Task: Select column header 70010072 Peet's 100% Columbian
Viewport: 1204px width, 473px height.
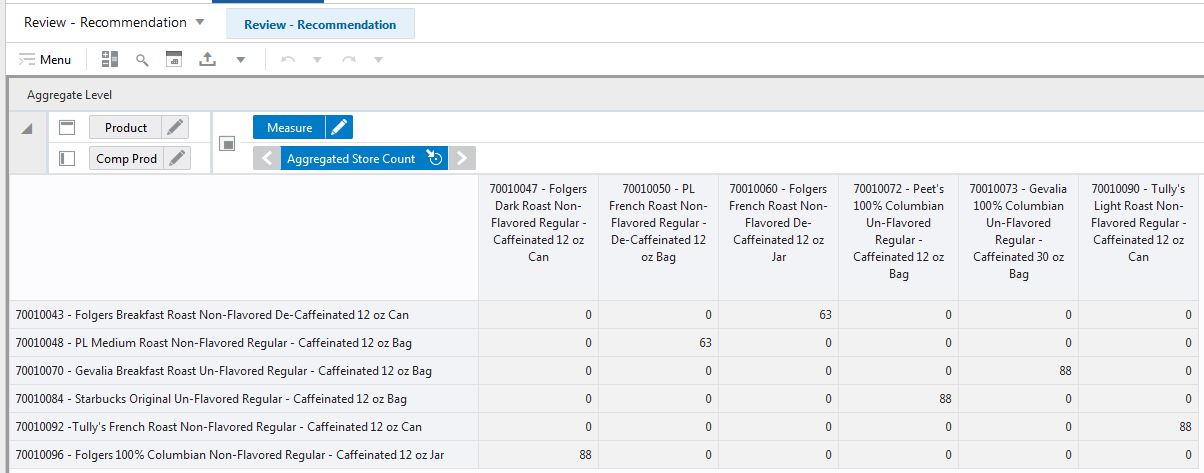Action: point(898,238)
